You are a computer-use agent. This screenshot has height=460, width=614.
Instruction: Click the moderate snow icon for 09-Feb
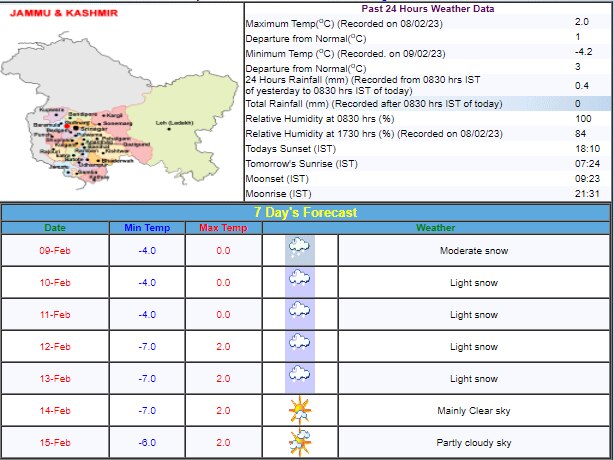coord(300,249)
